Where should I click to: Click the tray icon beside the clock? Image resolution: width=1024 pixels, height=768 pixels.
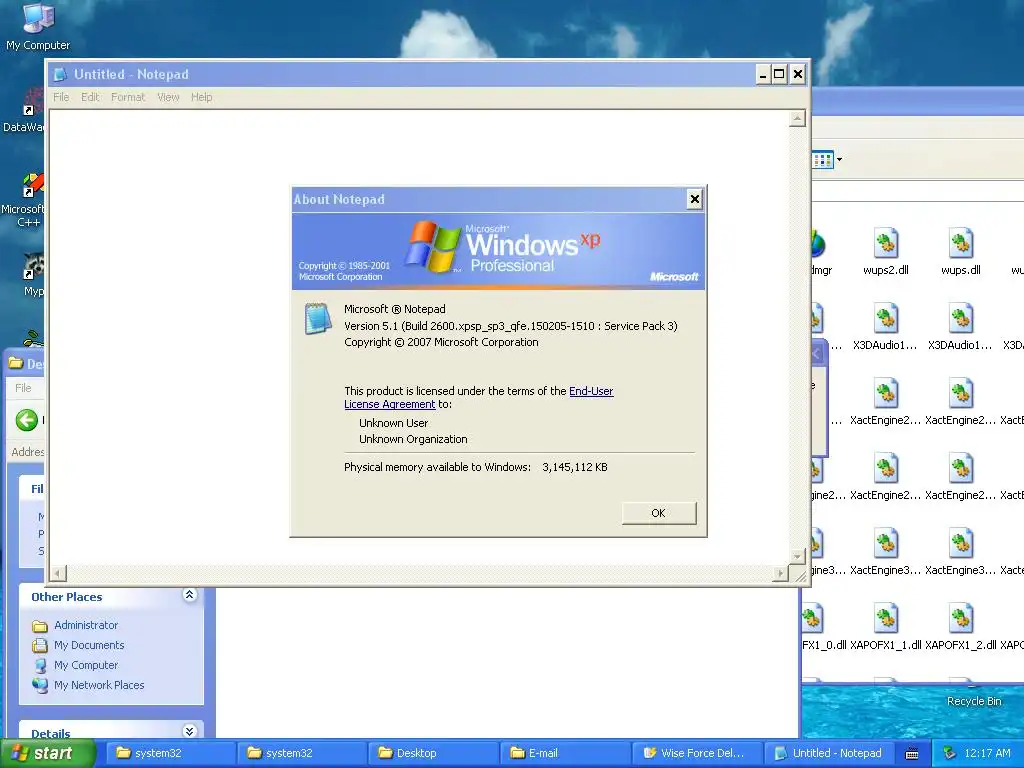(x=950, y=754)
